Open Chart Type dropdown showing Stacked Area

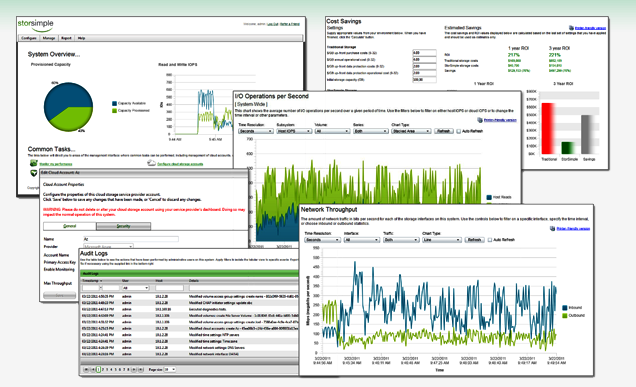coord(411,131)
